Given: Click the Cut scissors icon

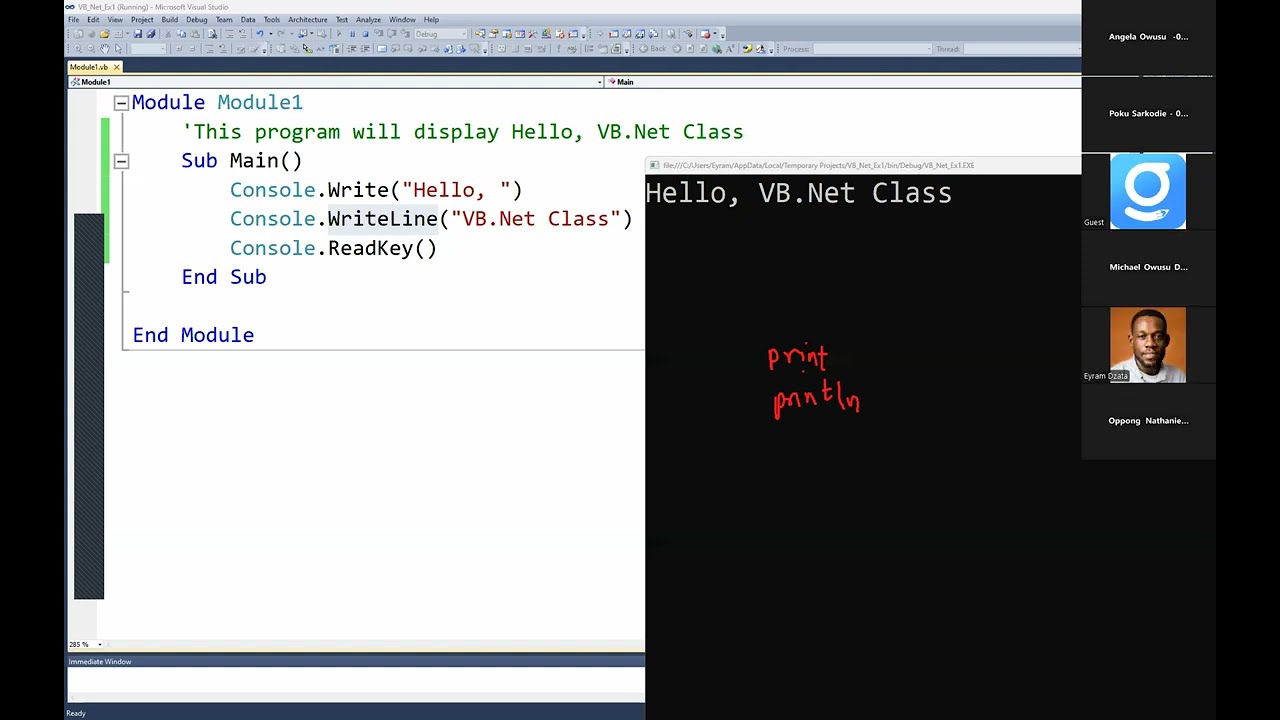Looking at the screenshot, I should tap(168, 34).
